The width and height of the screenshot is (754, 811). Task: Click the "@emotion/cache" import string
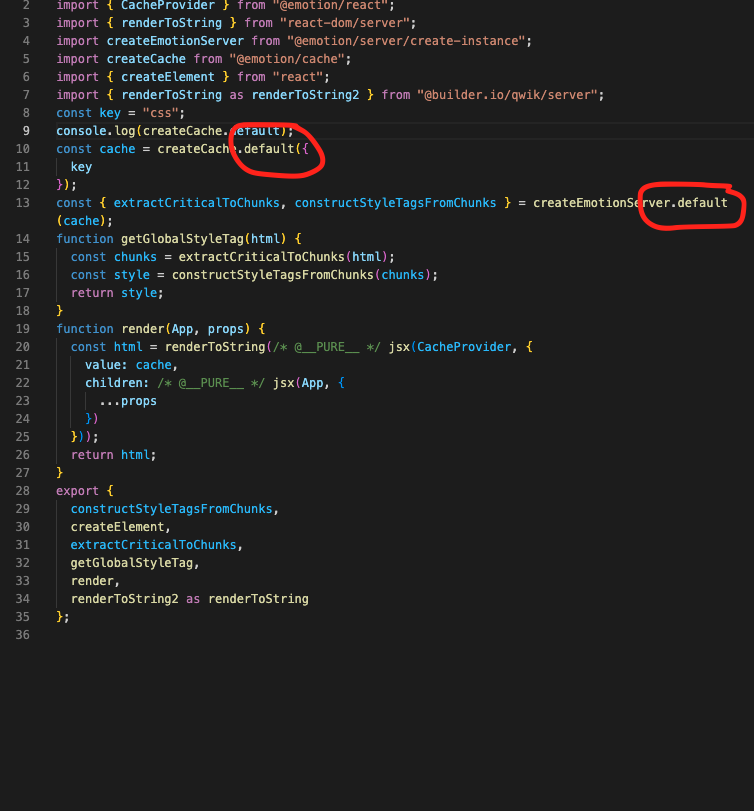(288, 59)
